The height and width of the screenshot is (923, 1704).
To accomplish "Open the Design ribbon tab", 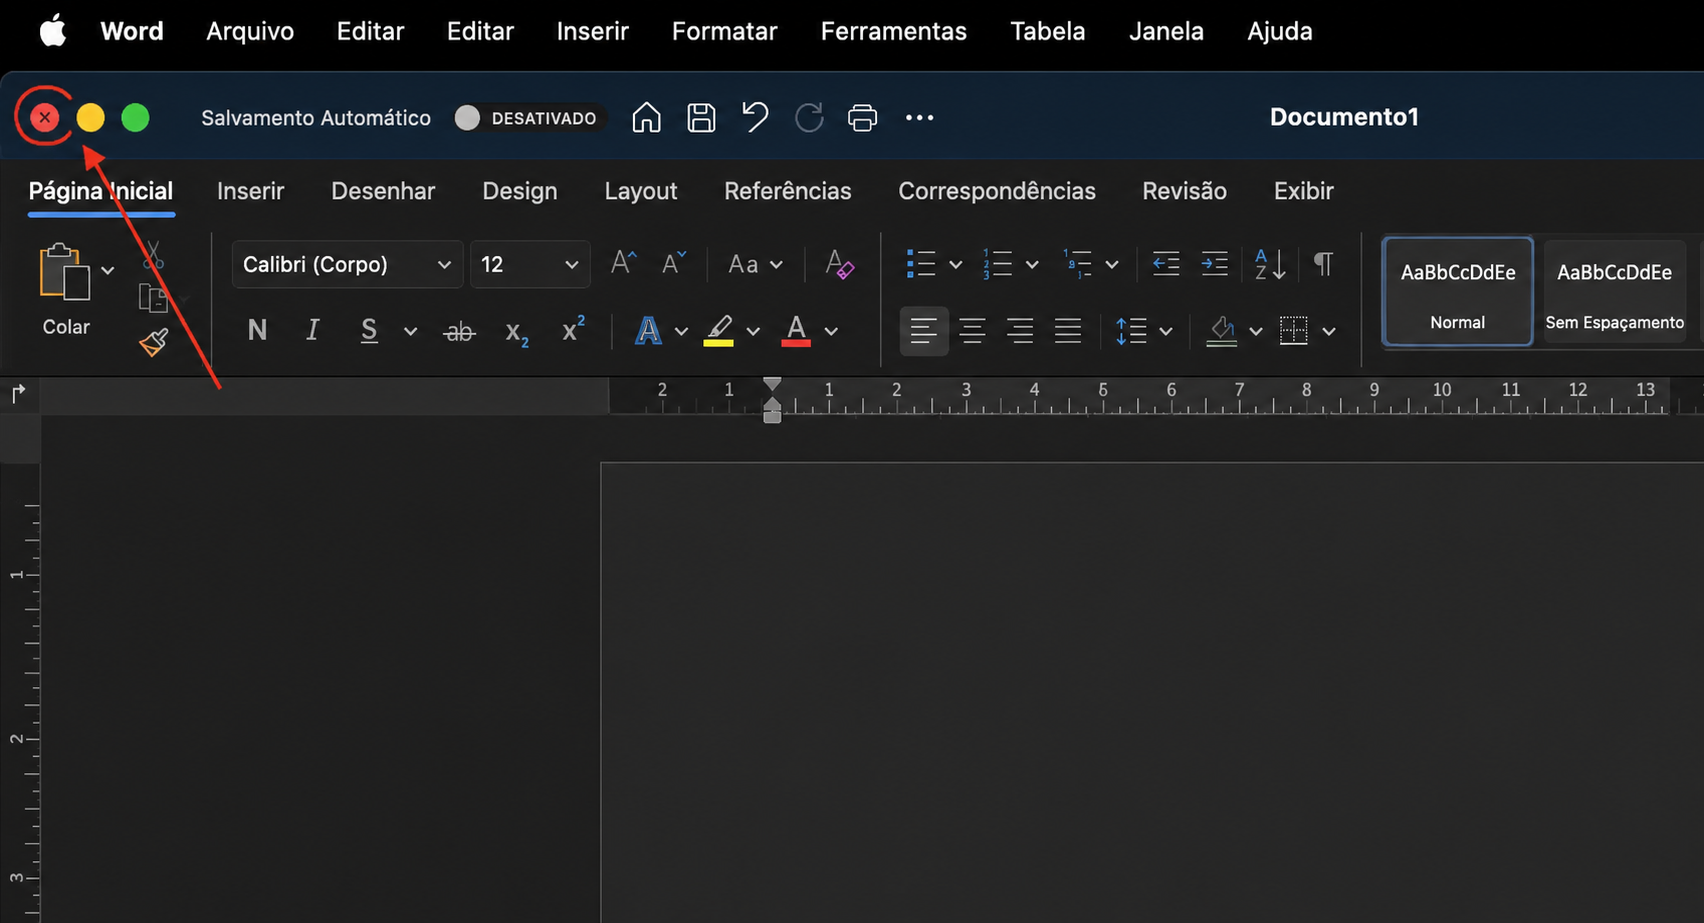I will 519,191.
